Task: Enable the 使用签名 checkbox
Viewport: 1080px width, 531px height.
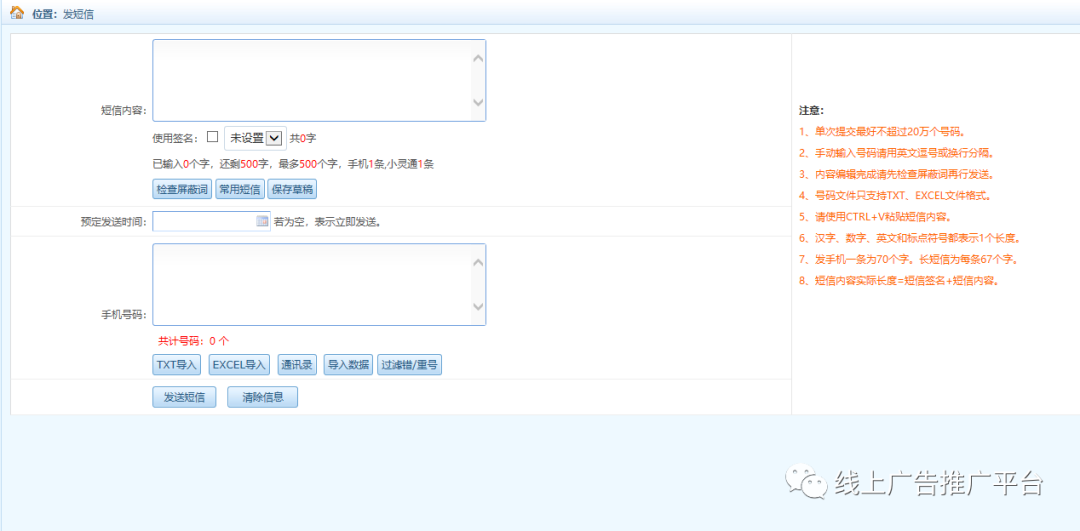Action: (212, 137)
